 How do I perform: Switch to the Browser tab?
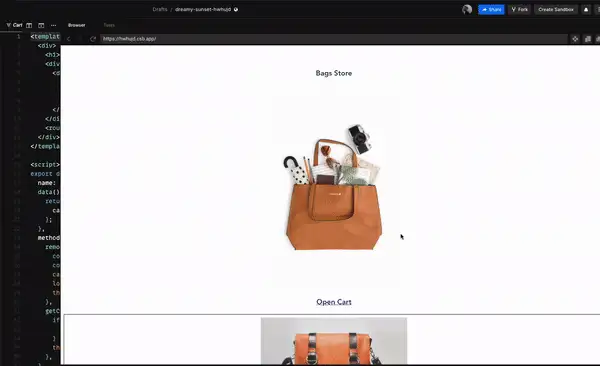77,25
